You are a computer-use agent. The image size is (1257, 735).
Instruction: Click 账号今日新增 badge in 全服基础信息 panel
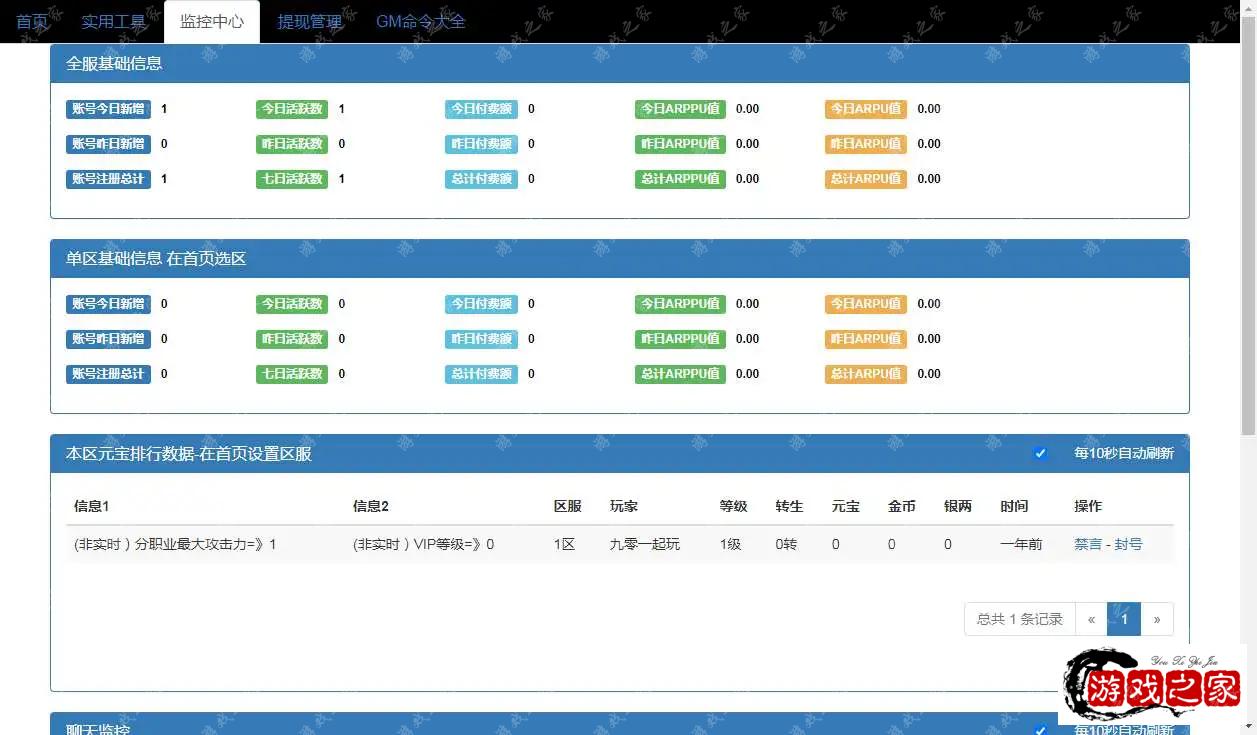108,109
